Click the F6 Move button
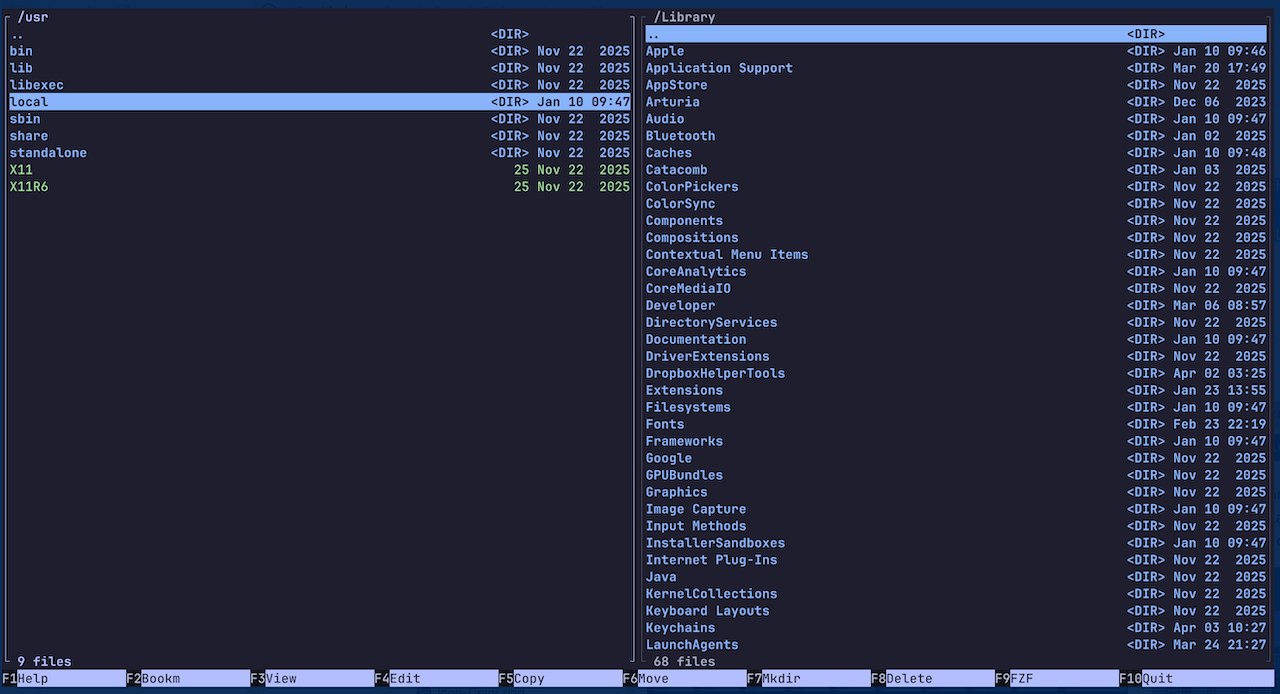 coord(684,678)
